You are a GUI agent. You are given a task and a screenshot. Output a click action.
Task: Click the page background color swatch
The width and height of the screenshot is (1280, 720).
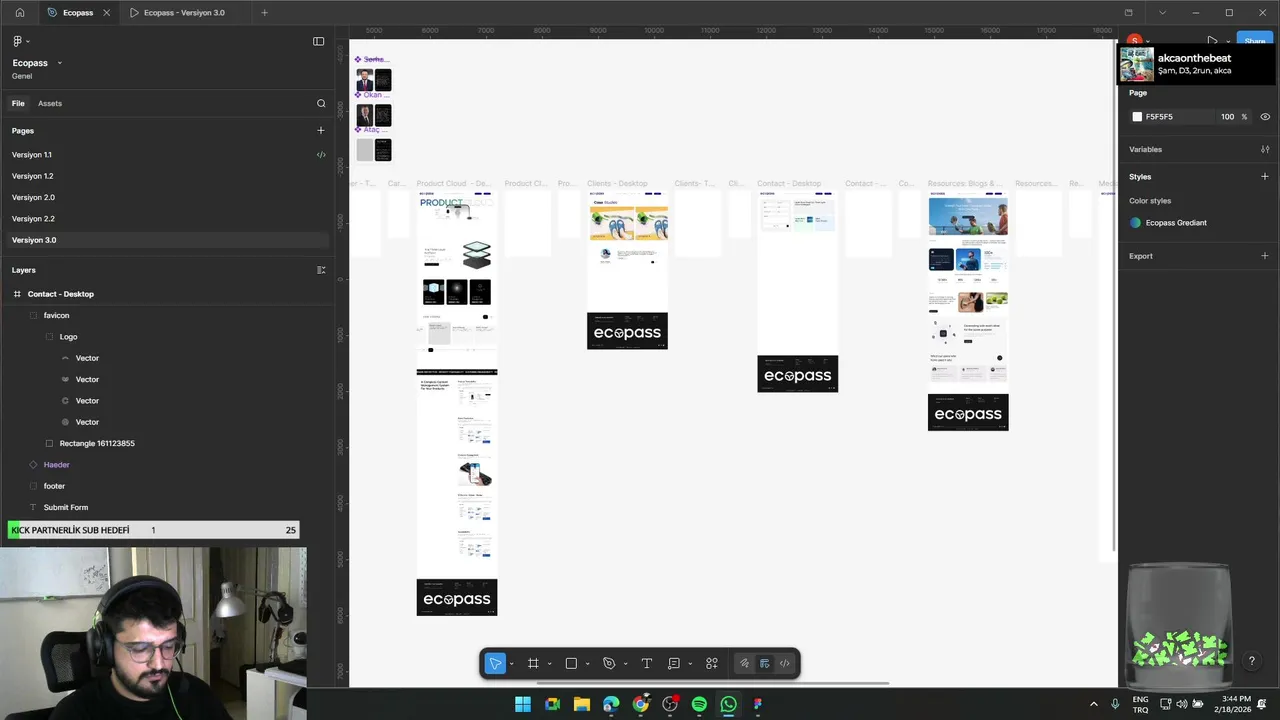pos(1137,117)
